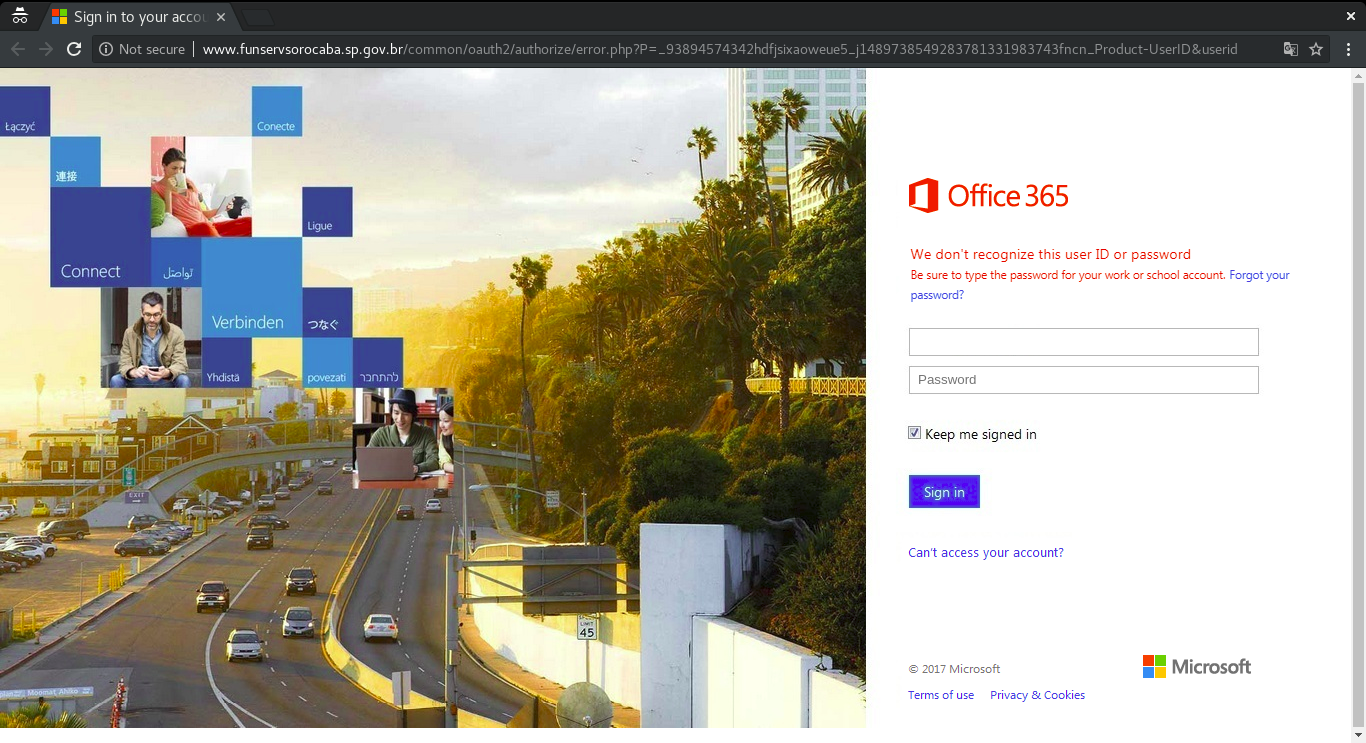Click the incognito icon in title bar

(x=20, y=16)
